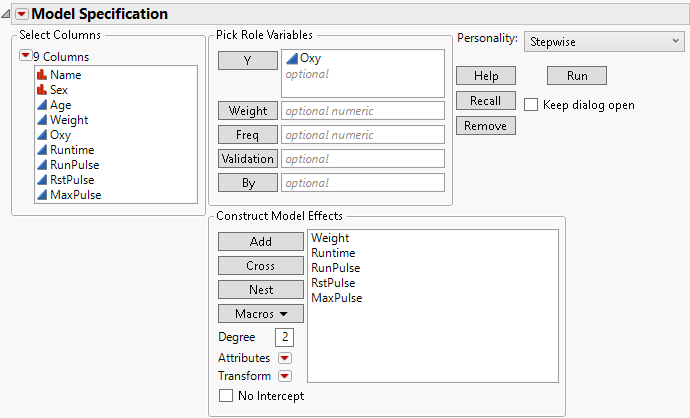Click the Age continuous column icon

(x=42, y=105)
